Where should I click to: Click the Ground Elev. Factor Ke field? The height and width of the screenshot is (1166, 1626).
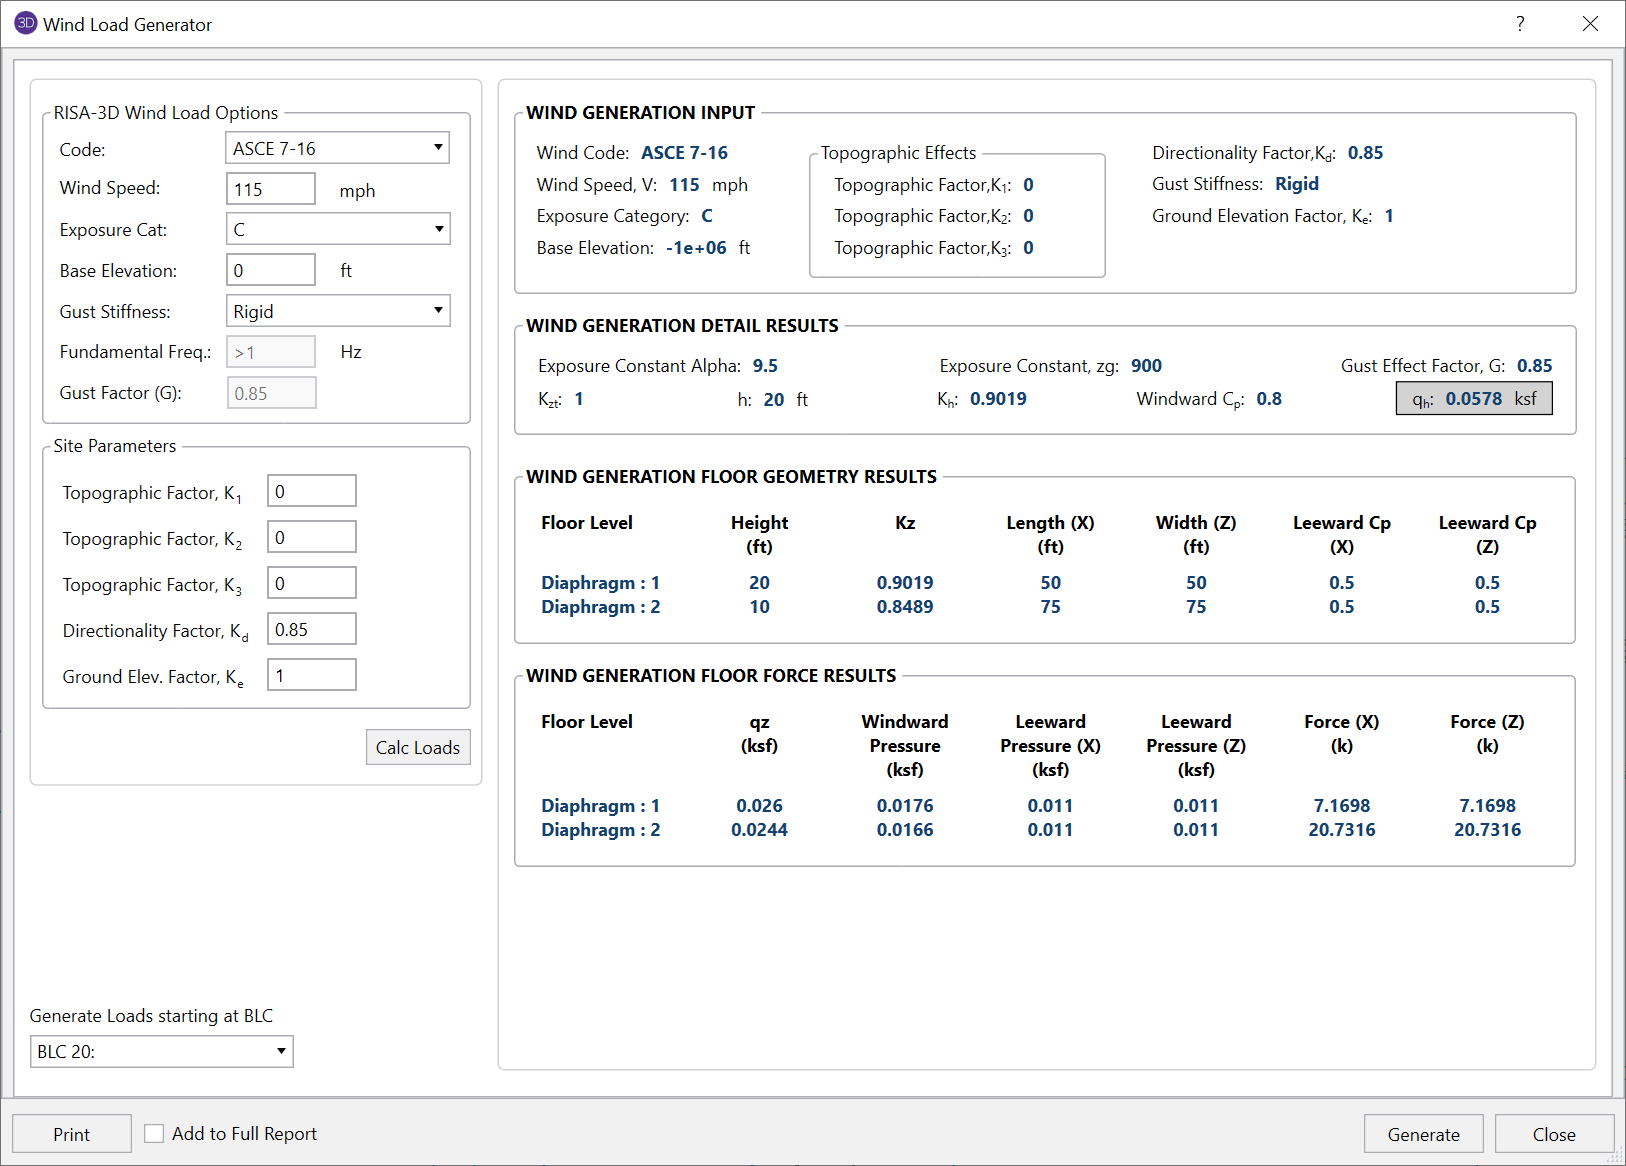[x=311, y=675]
